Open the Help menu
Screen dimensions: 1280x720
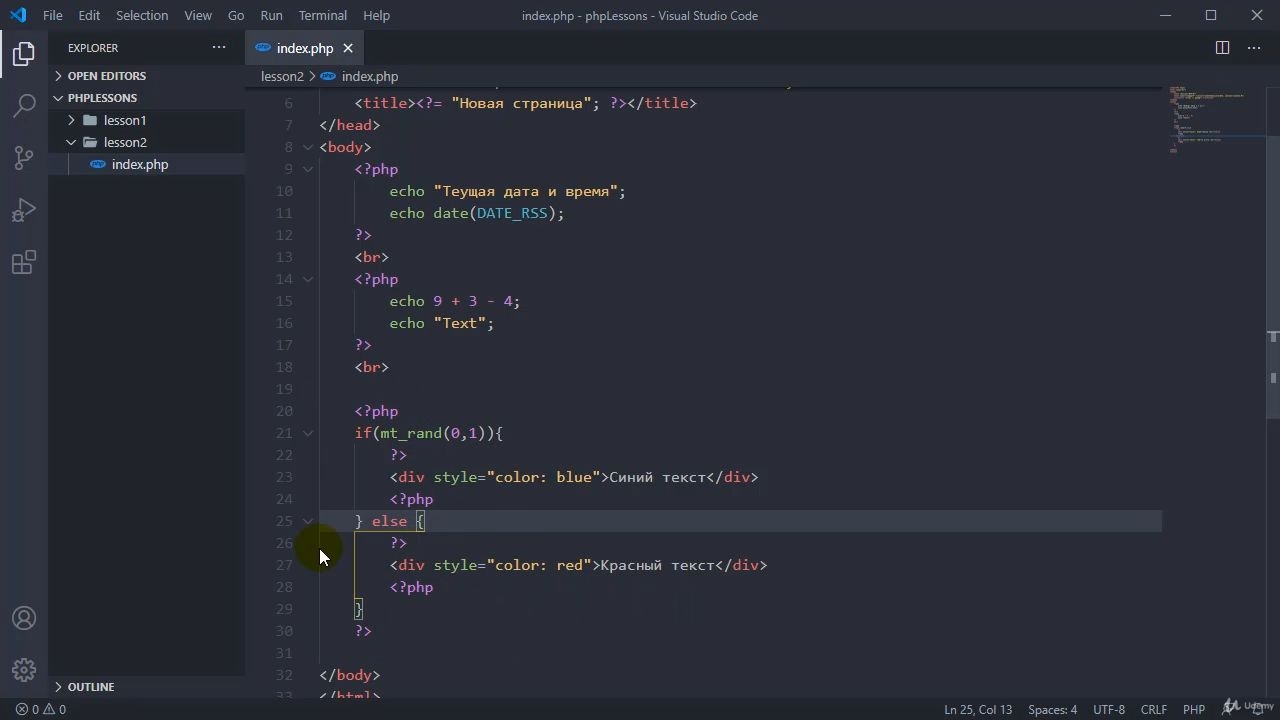pyautogui.click(x=376, y=15)
